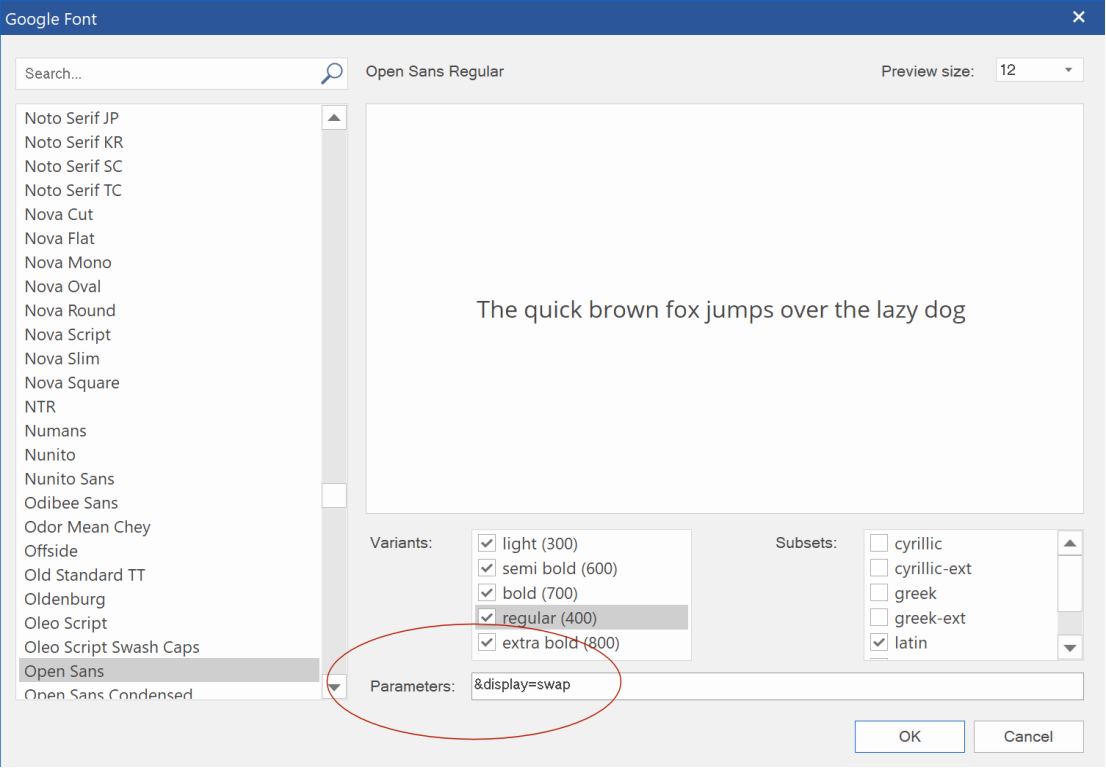Choose the Offside font

tap(169, 551)
